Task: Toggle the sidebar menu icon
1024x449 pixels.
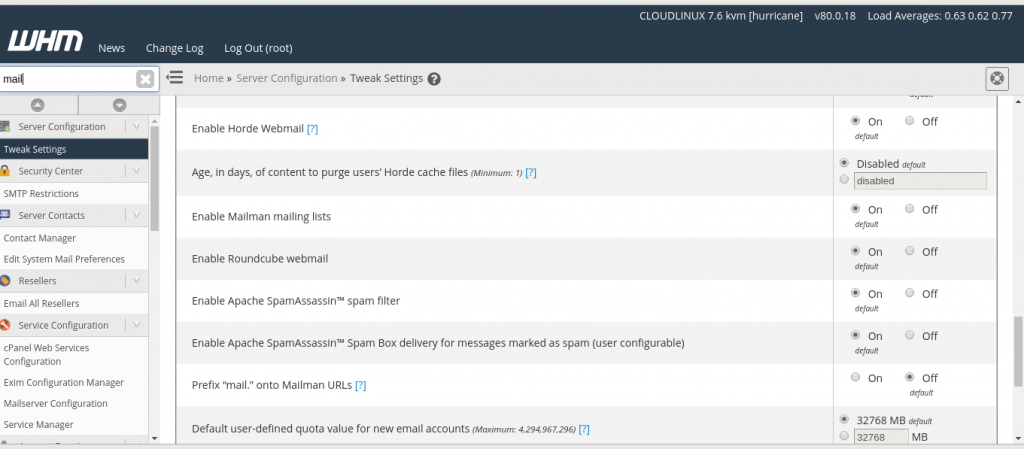Action: [x=174, y=78]
